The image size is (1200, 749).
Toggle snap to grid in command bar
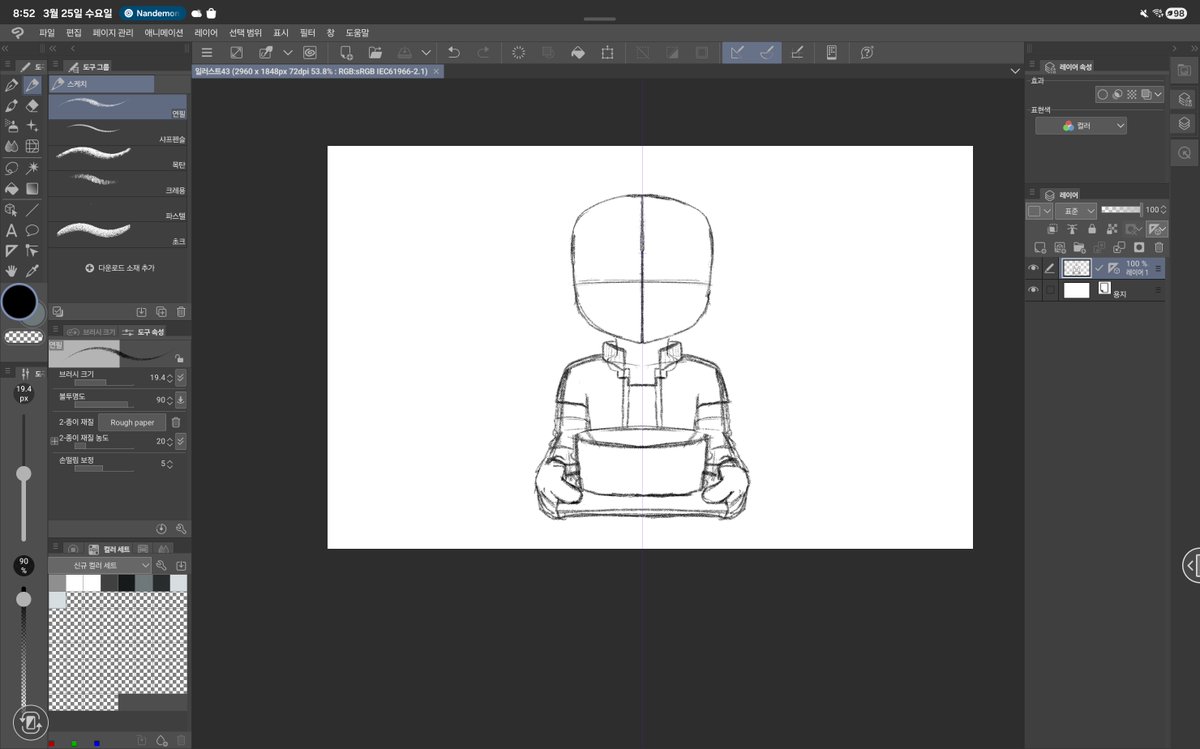pos(797,52)
